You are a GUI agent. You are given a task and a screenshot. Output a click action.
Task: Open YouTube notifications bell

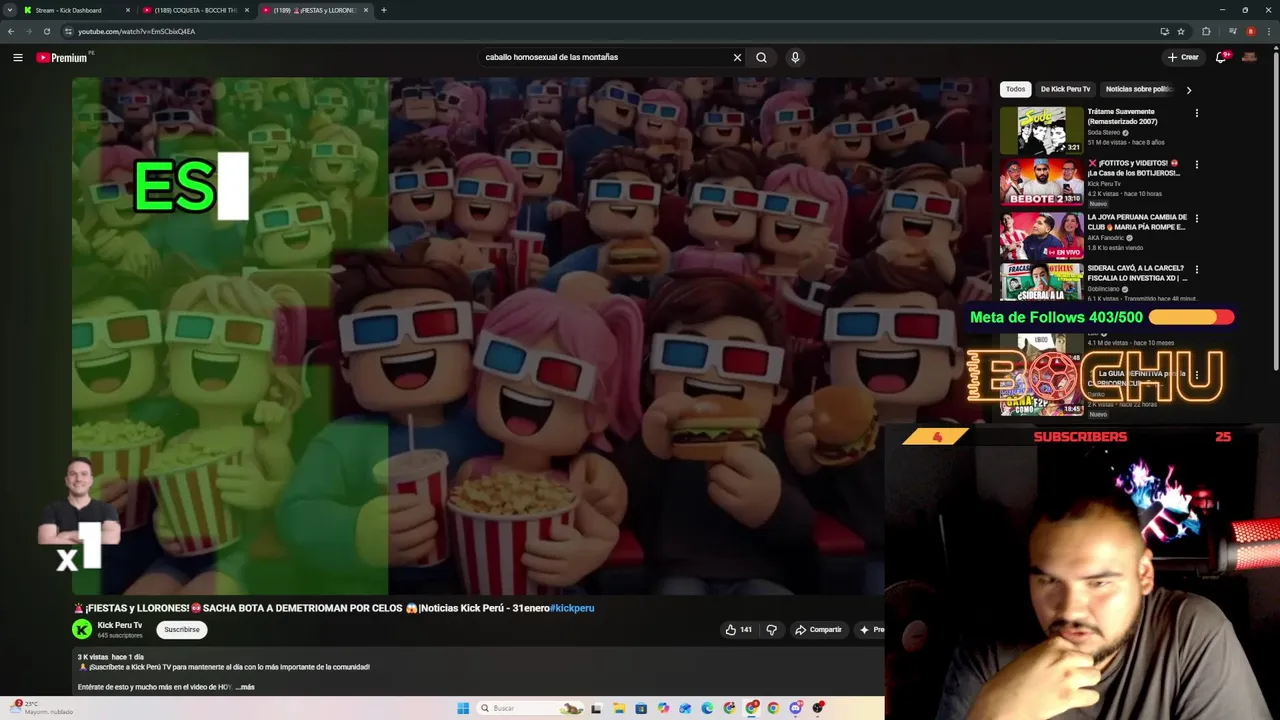pyautogui.click(x=1221, y=57)
